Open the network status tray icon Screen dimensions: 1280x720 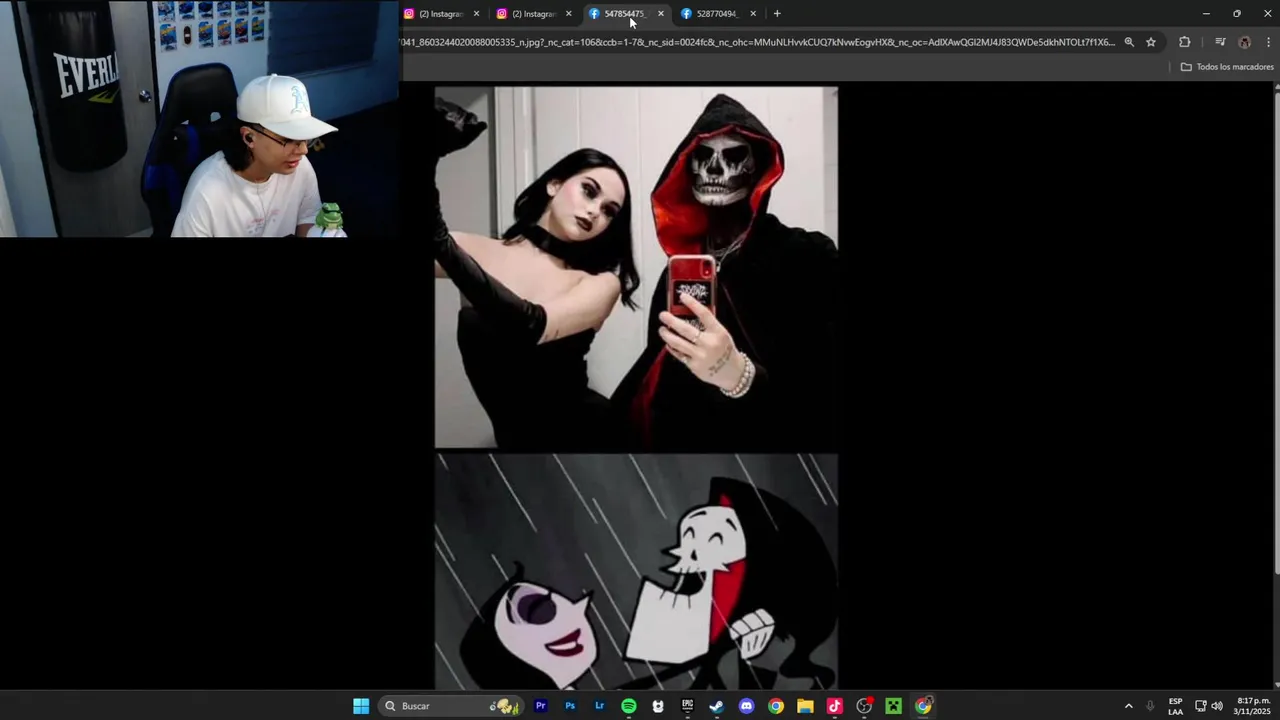coord(1201,706)
